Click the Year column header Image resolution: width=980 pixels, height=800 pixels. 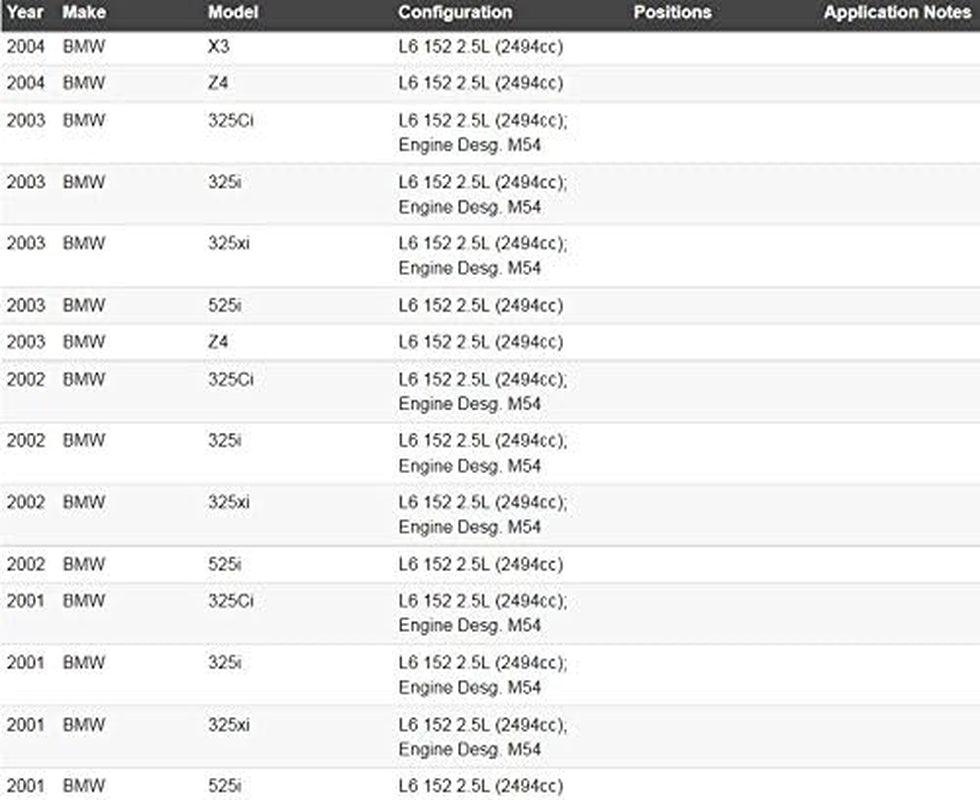click(x=25, y=13)
